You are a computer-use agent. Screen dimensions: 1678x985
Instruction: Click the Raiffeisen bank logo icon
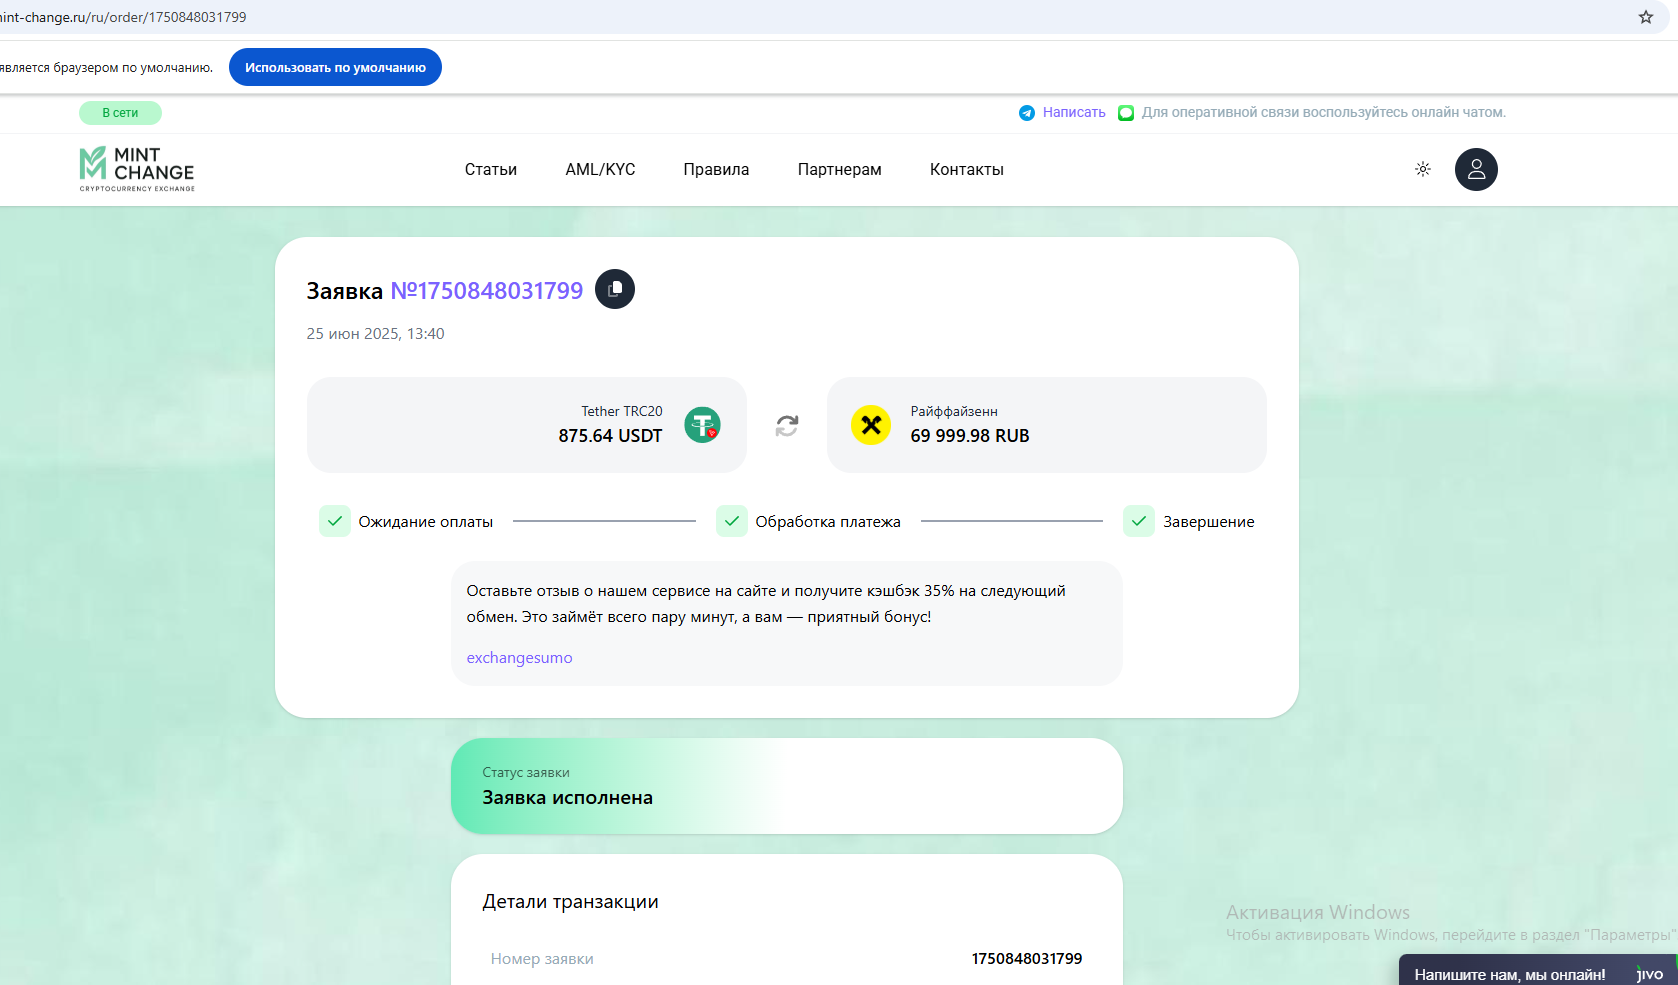[x=871, y=425]
